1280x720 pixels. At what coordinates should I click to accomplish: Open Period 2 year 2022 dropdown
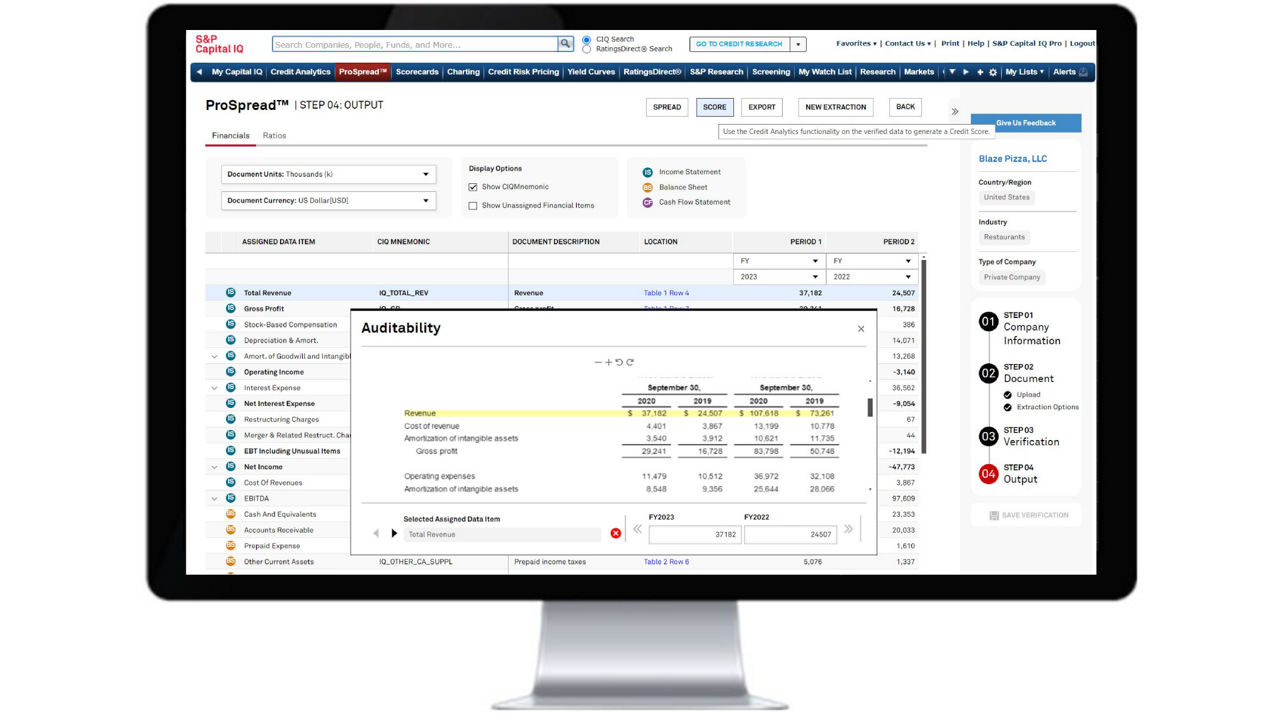(873, 277)
